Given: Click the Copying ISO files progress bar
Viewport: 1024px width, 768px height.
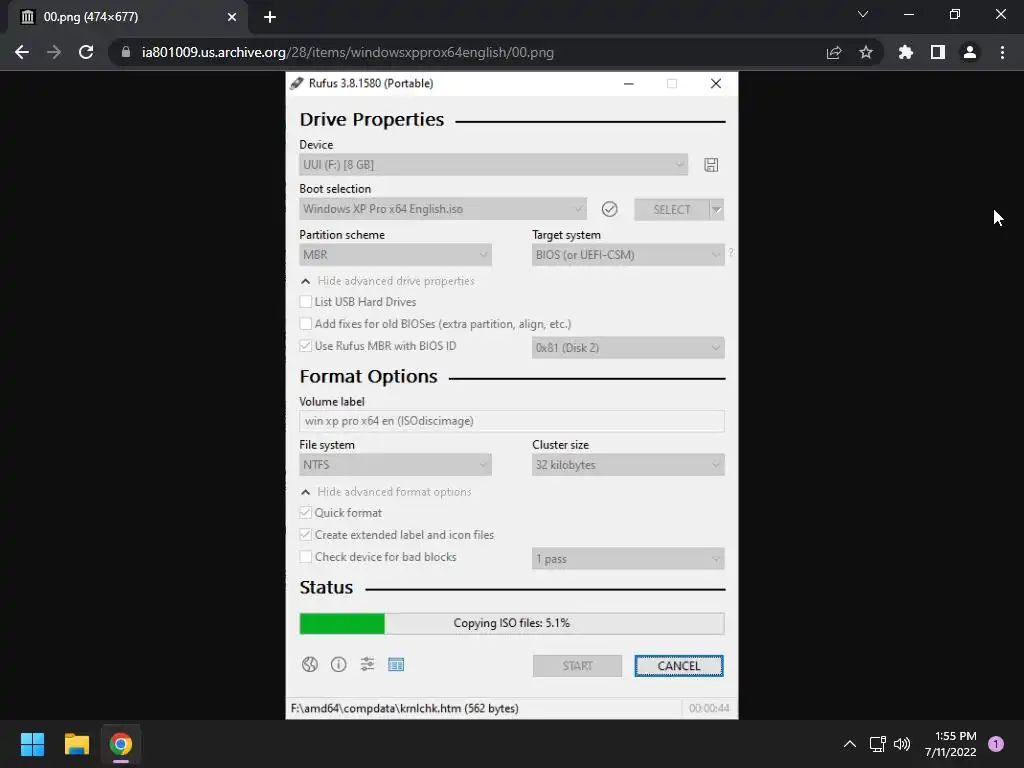Looking at the screenshot, I should [x=511, y=623].
